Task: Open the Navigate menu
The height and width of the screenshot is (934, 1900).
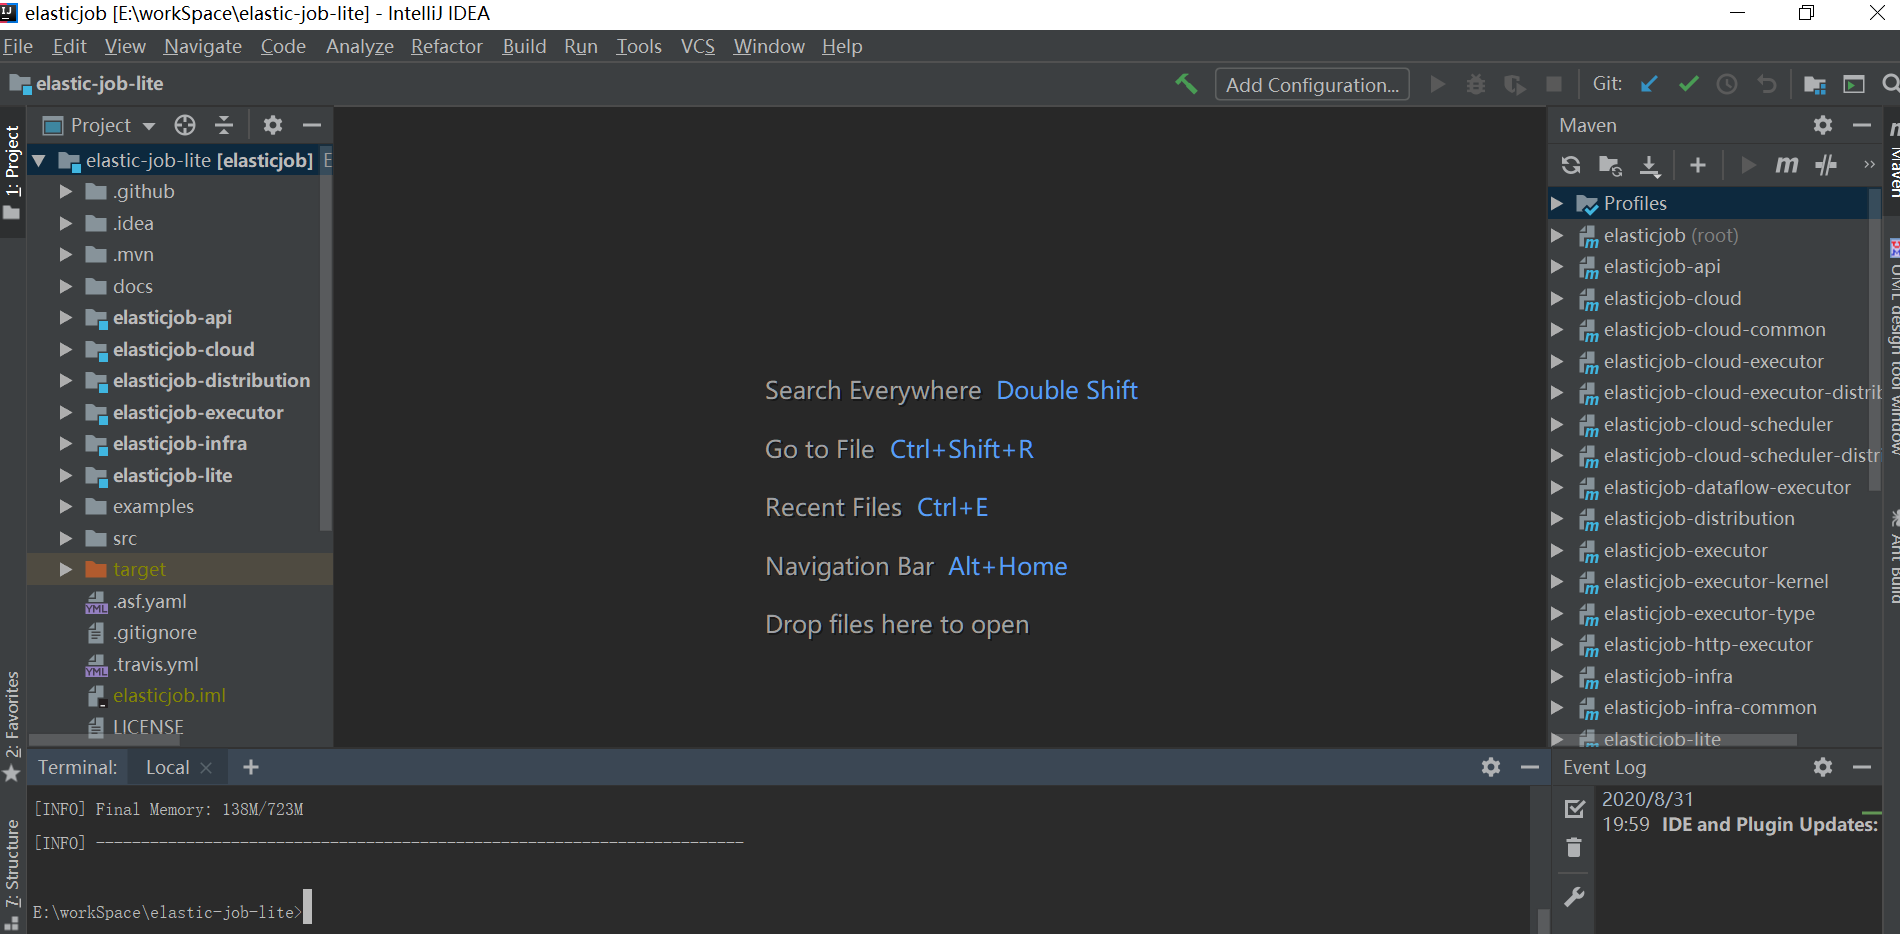Action: tap(203, 46)
